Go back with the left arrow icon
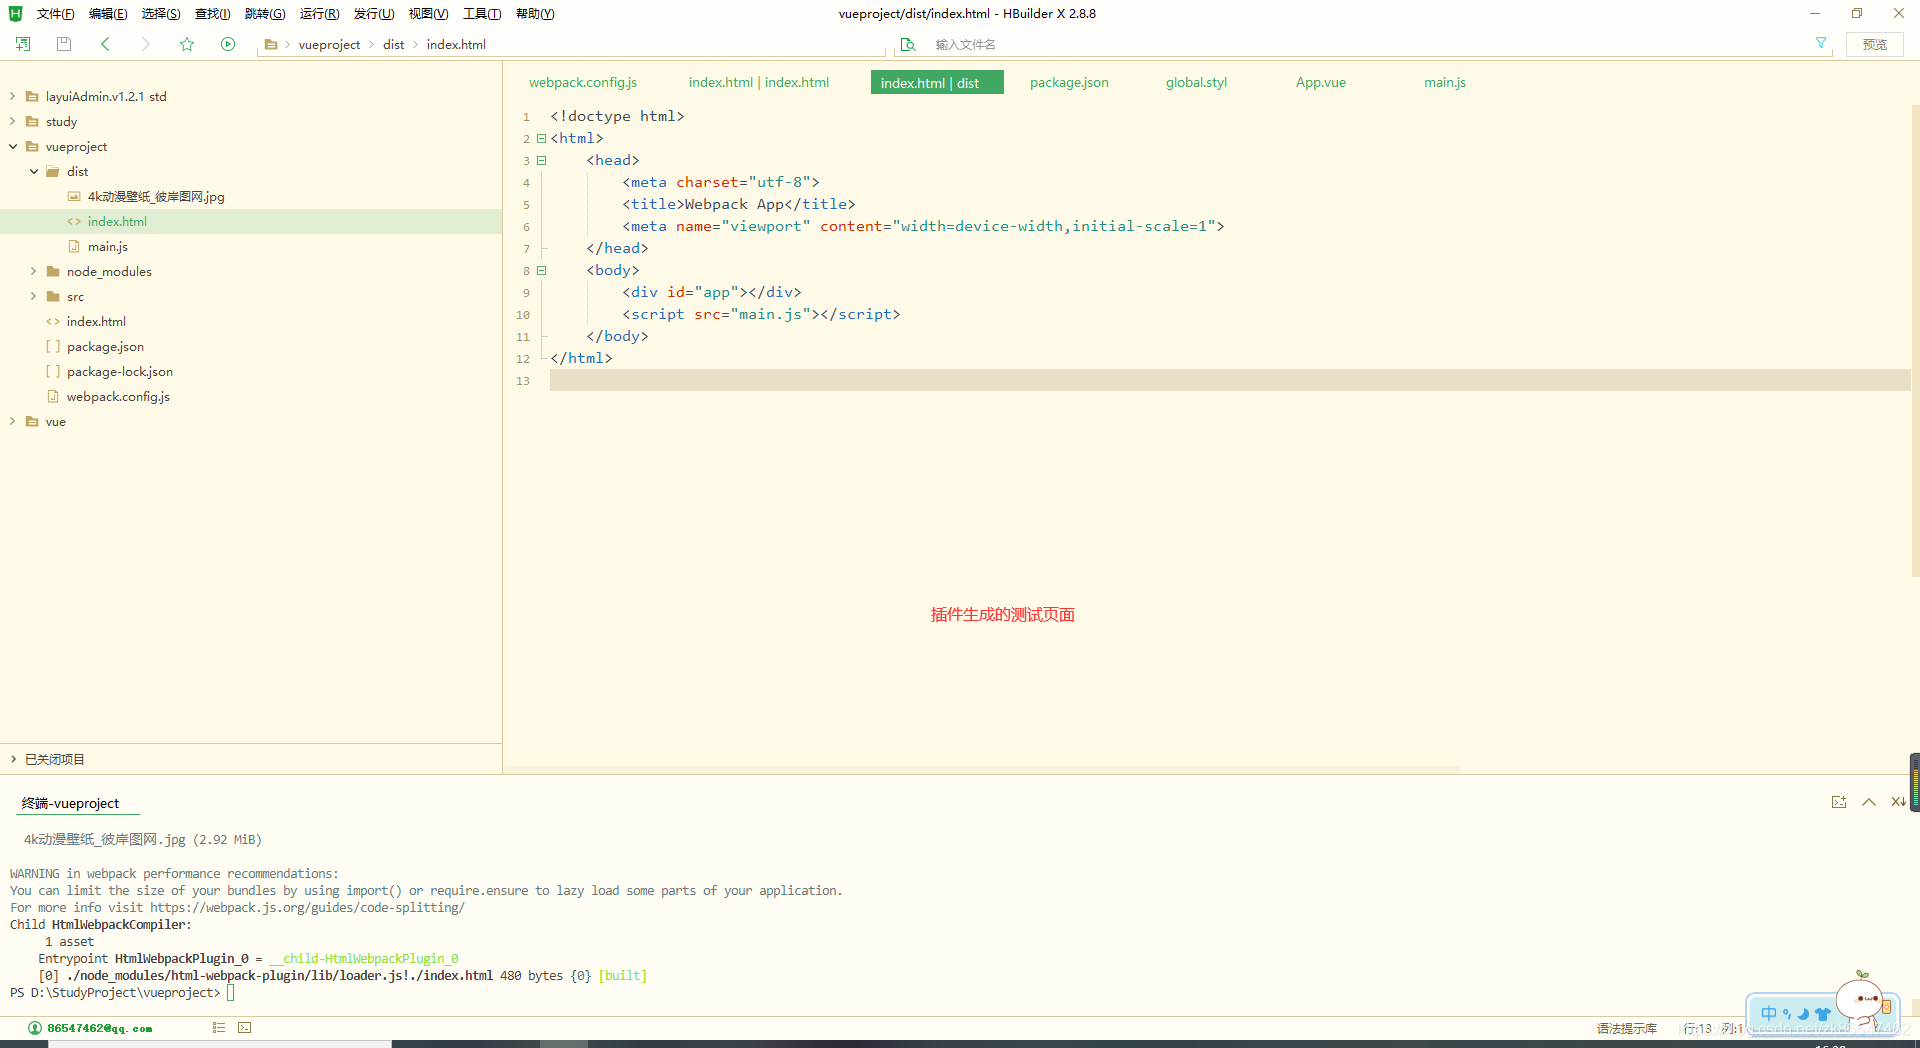 [x=105, y=44]
